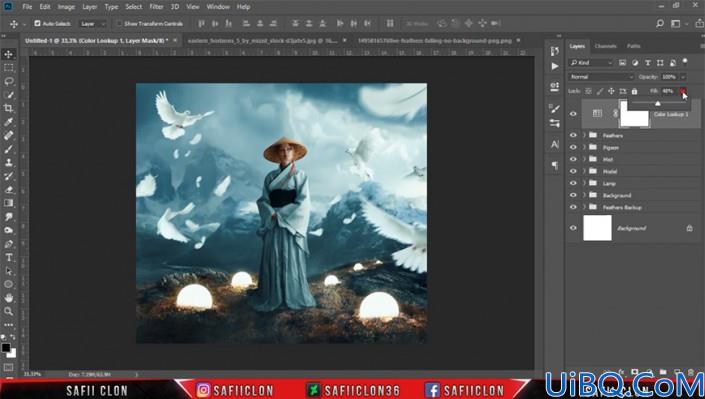Select the Healing Brush tool
The image size is (705, 399).
[x=9, y=135]
